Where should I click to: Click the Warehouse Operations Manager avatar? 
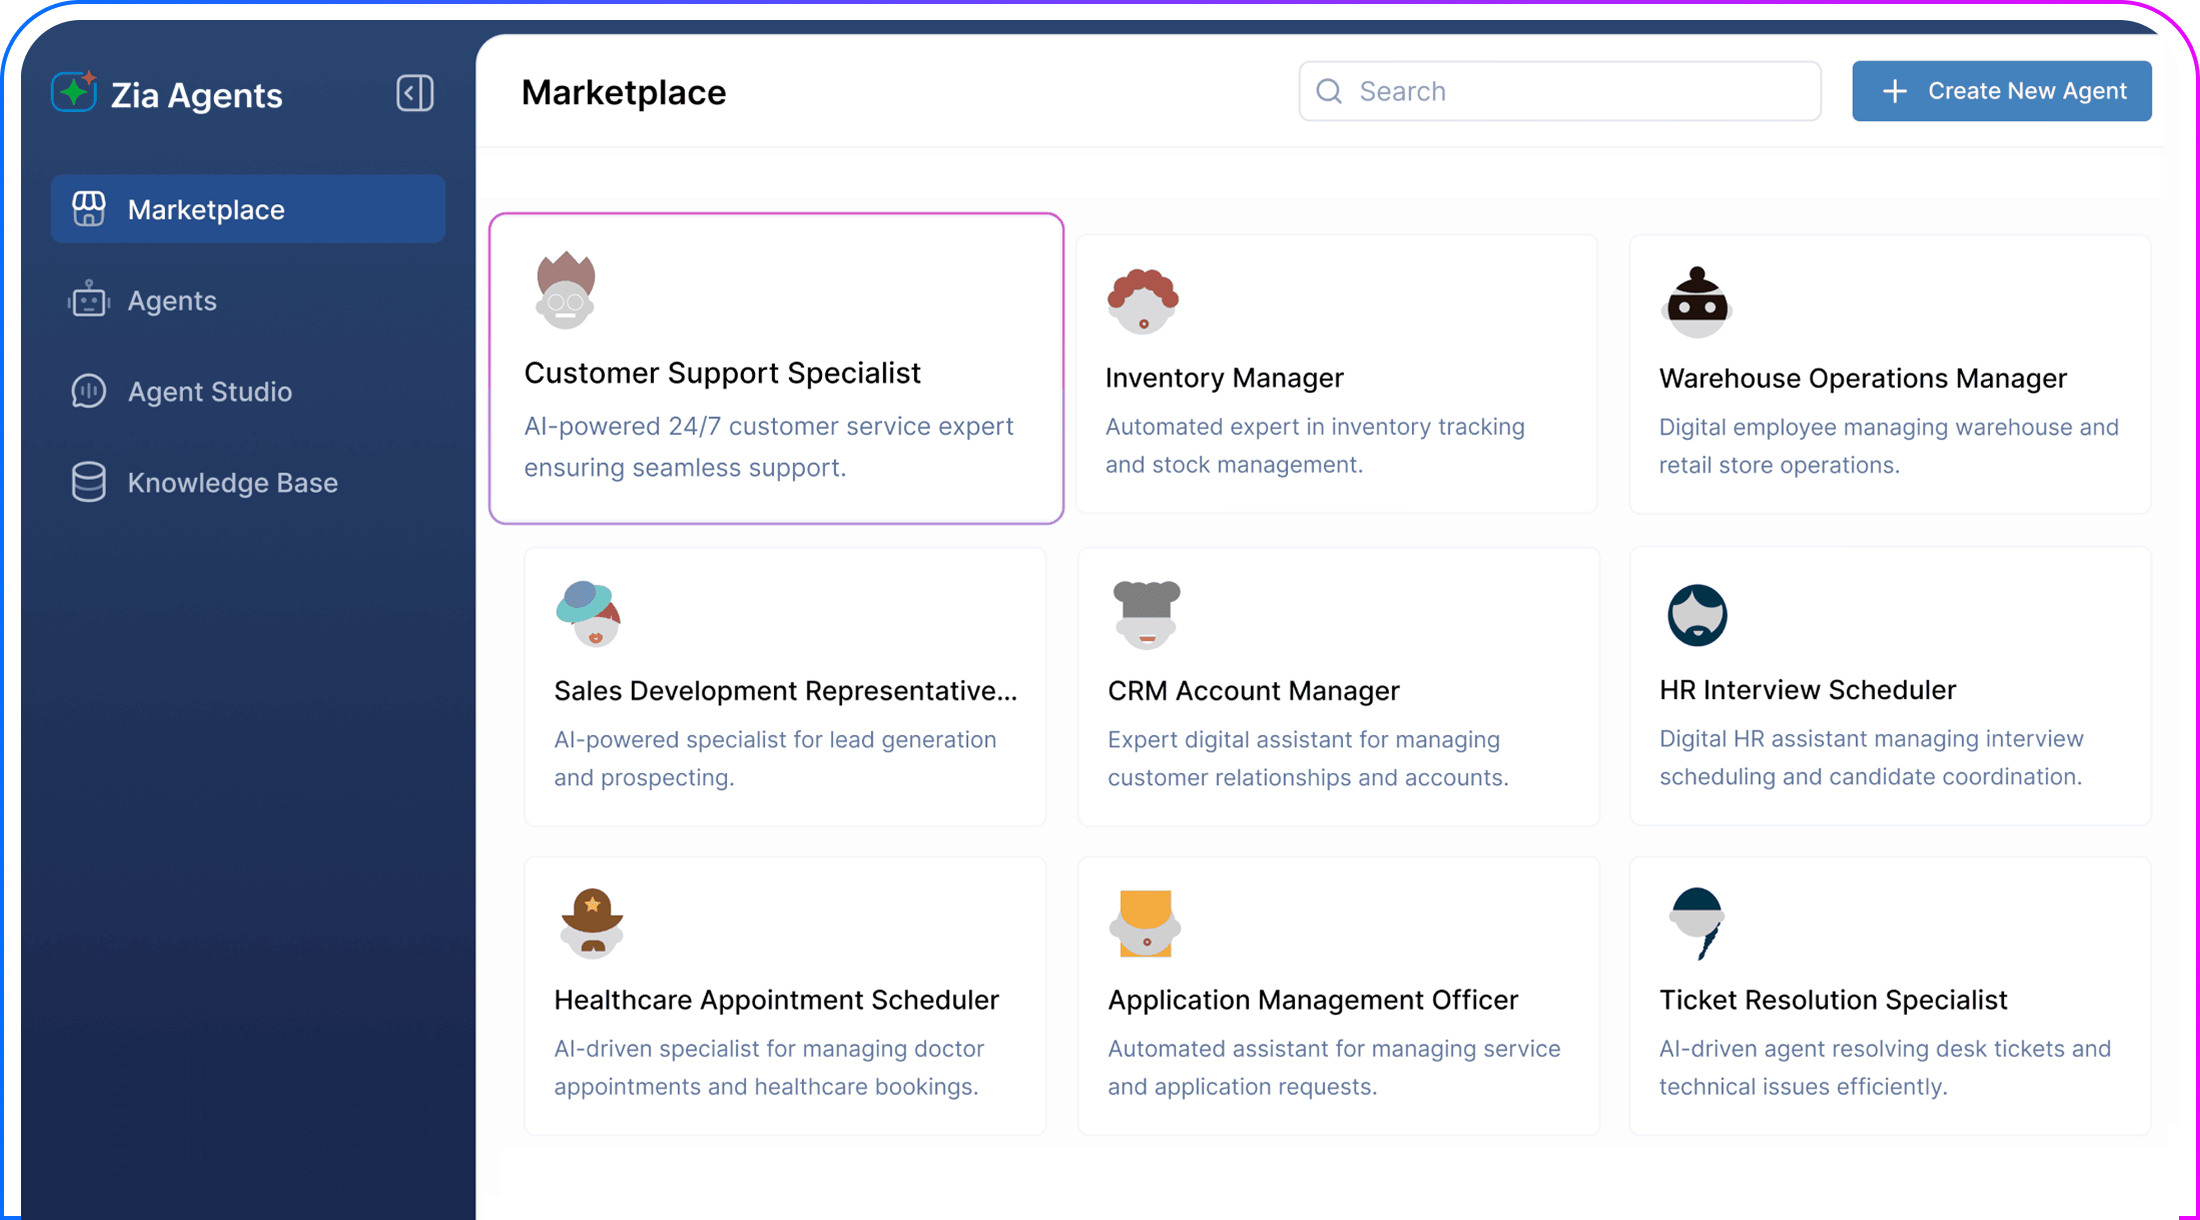coord(1697,302)
